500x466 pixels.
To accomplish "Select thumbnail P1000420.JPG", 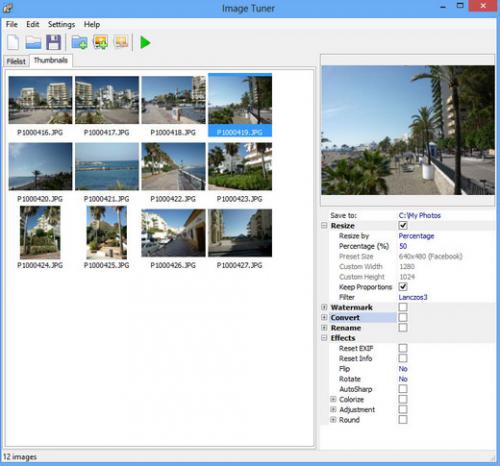I will (40, 172).
